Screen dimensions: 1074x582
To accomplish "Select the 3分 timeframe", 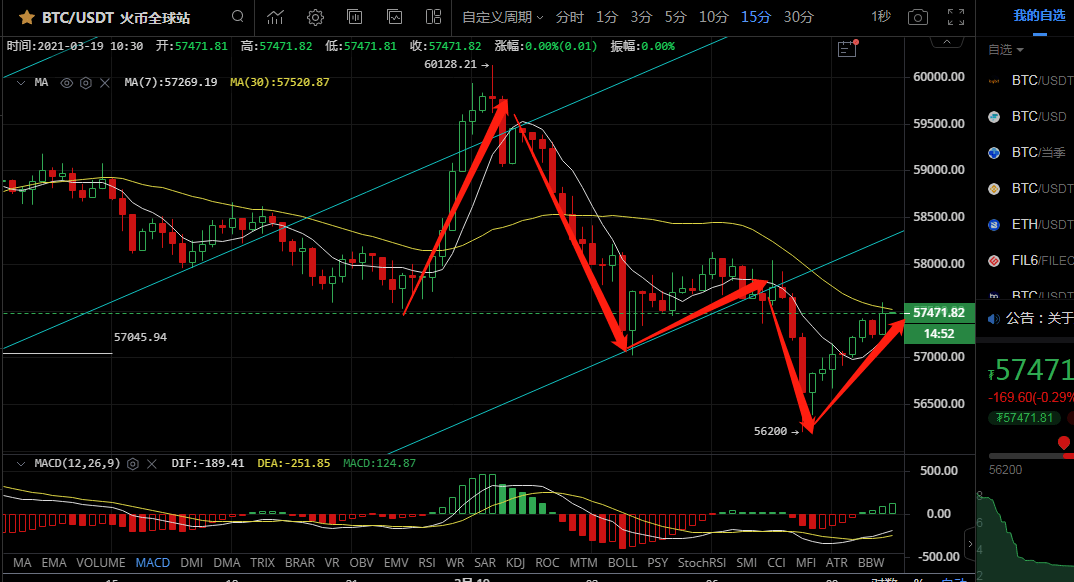I will click(x=641, y=17).
